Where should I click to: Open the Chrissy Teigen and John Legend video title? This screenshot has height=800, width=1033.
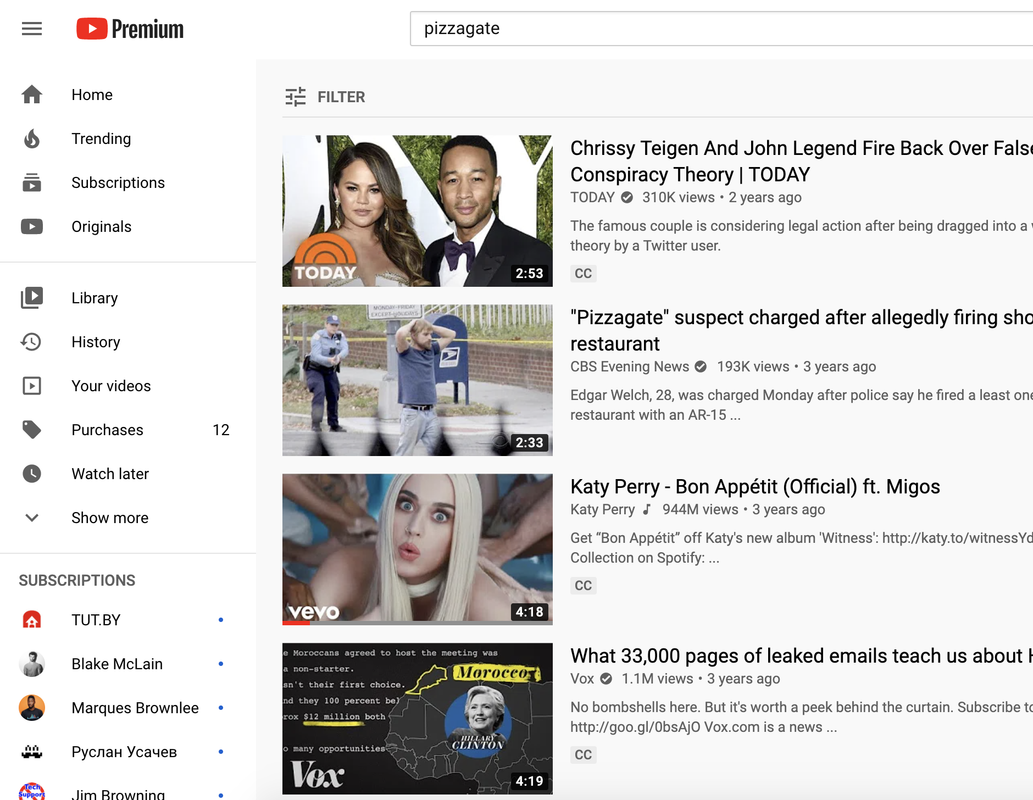(x=801, y=161)
